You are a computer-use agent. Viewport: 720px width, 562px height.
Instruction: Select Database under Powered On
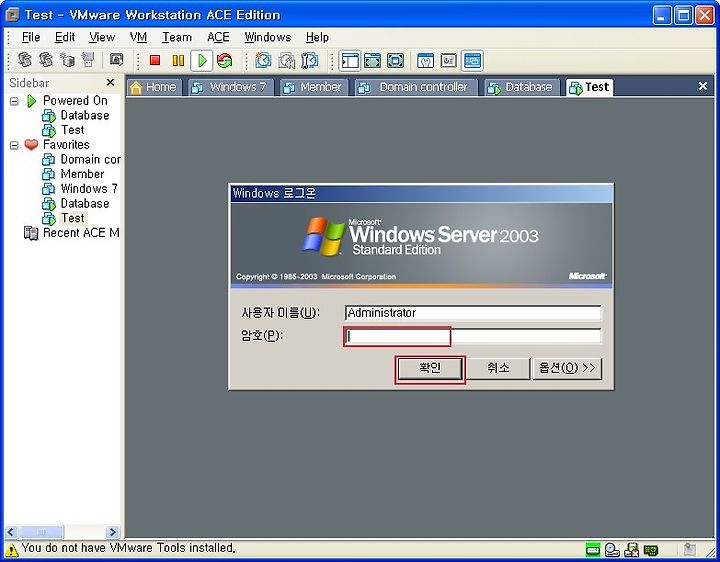click(76, 115)
